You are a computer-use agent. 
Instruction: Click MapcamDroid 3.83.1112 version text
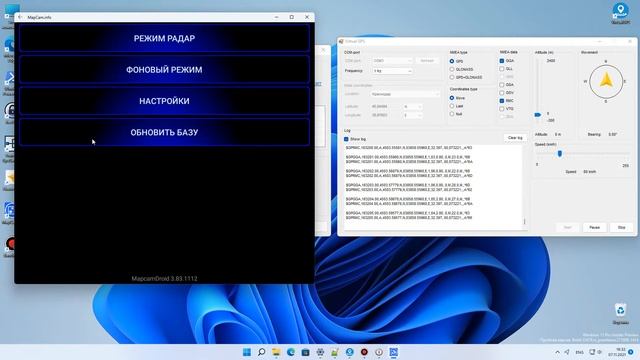click(164, 278)
